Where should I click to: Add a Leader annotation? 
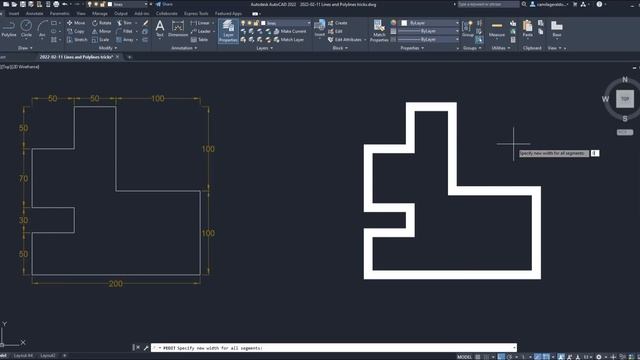[x=201, y=31]
